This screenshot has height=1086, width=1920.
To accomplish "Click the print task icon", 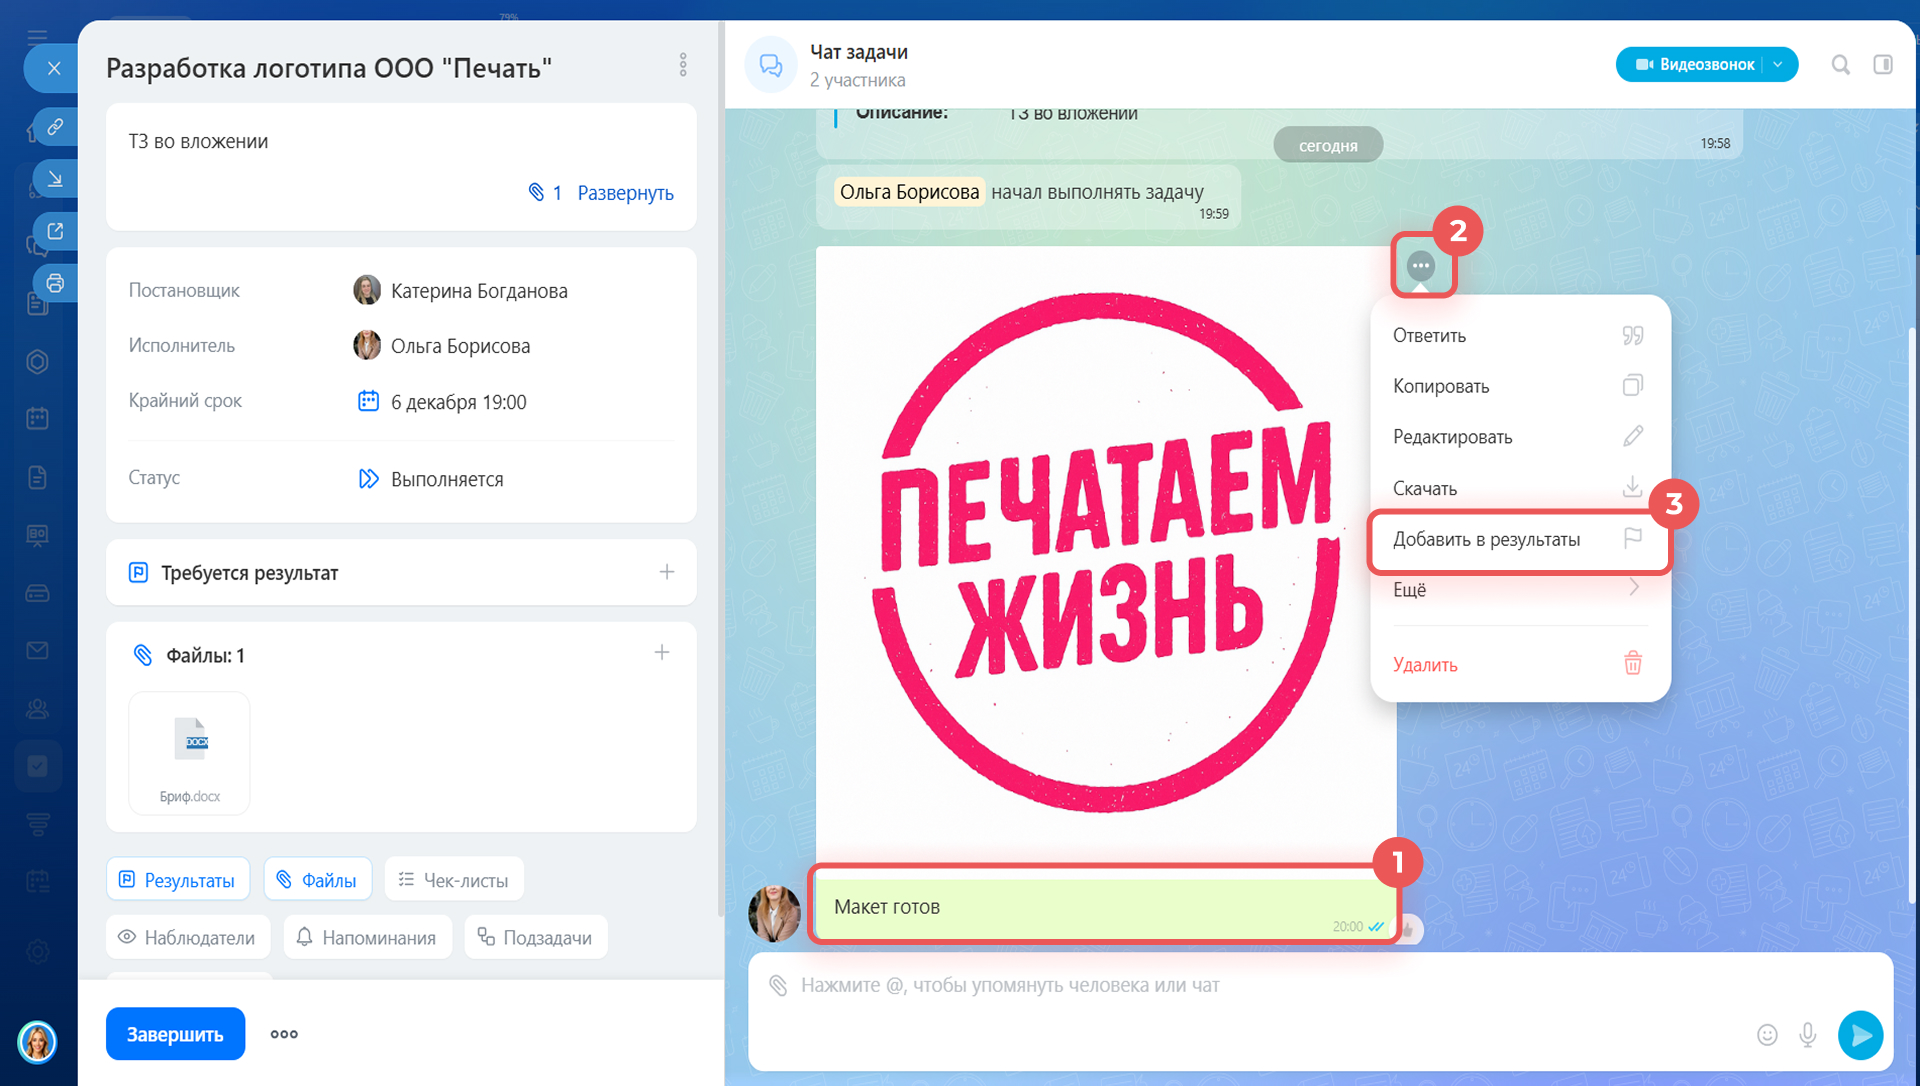I will [55, 283].
